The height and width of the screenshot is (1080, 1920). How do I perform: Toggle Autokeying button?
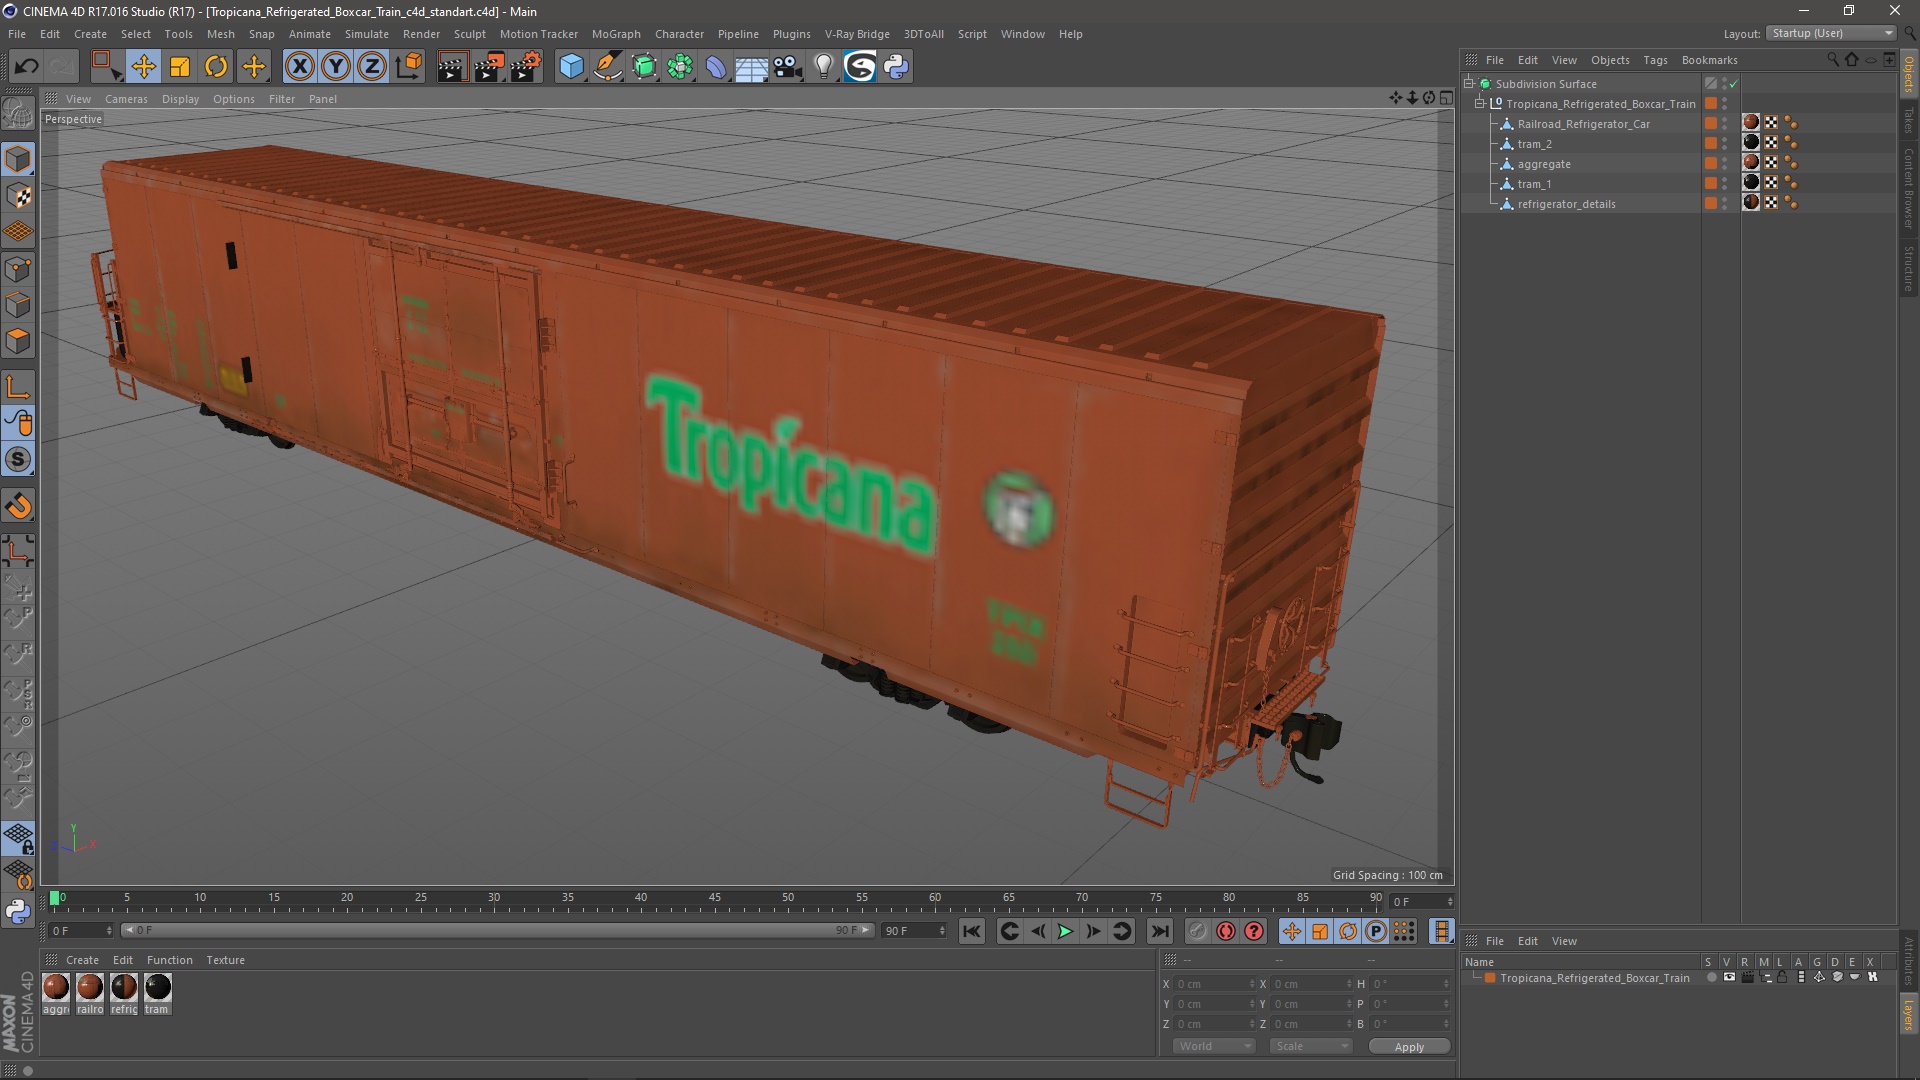(1226, 932)
